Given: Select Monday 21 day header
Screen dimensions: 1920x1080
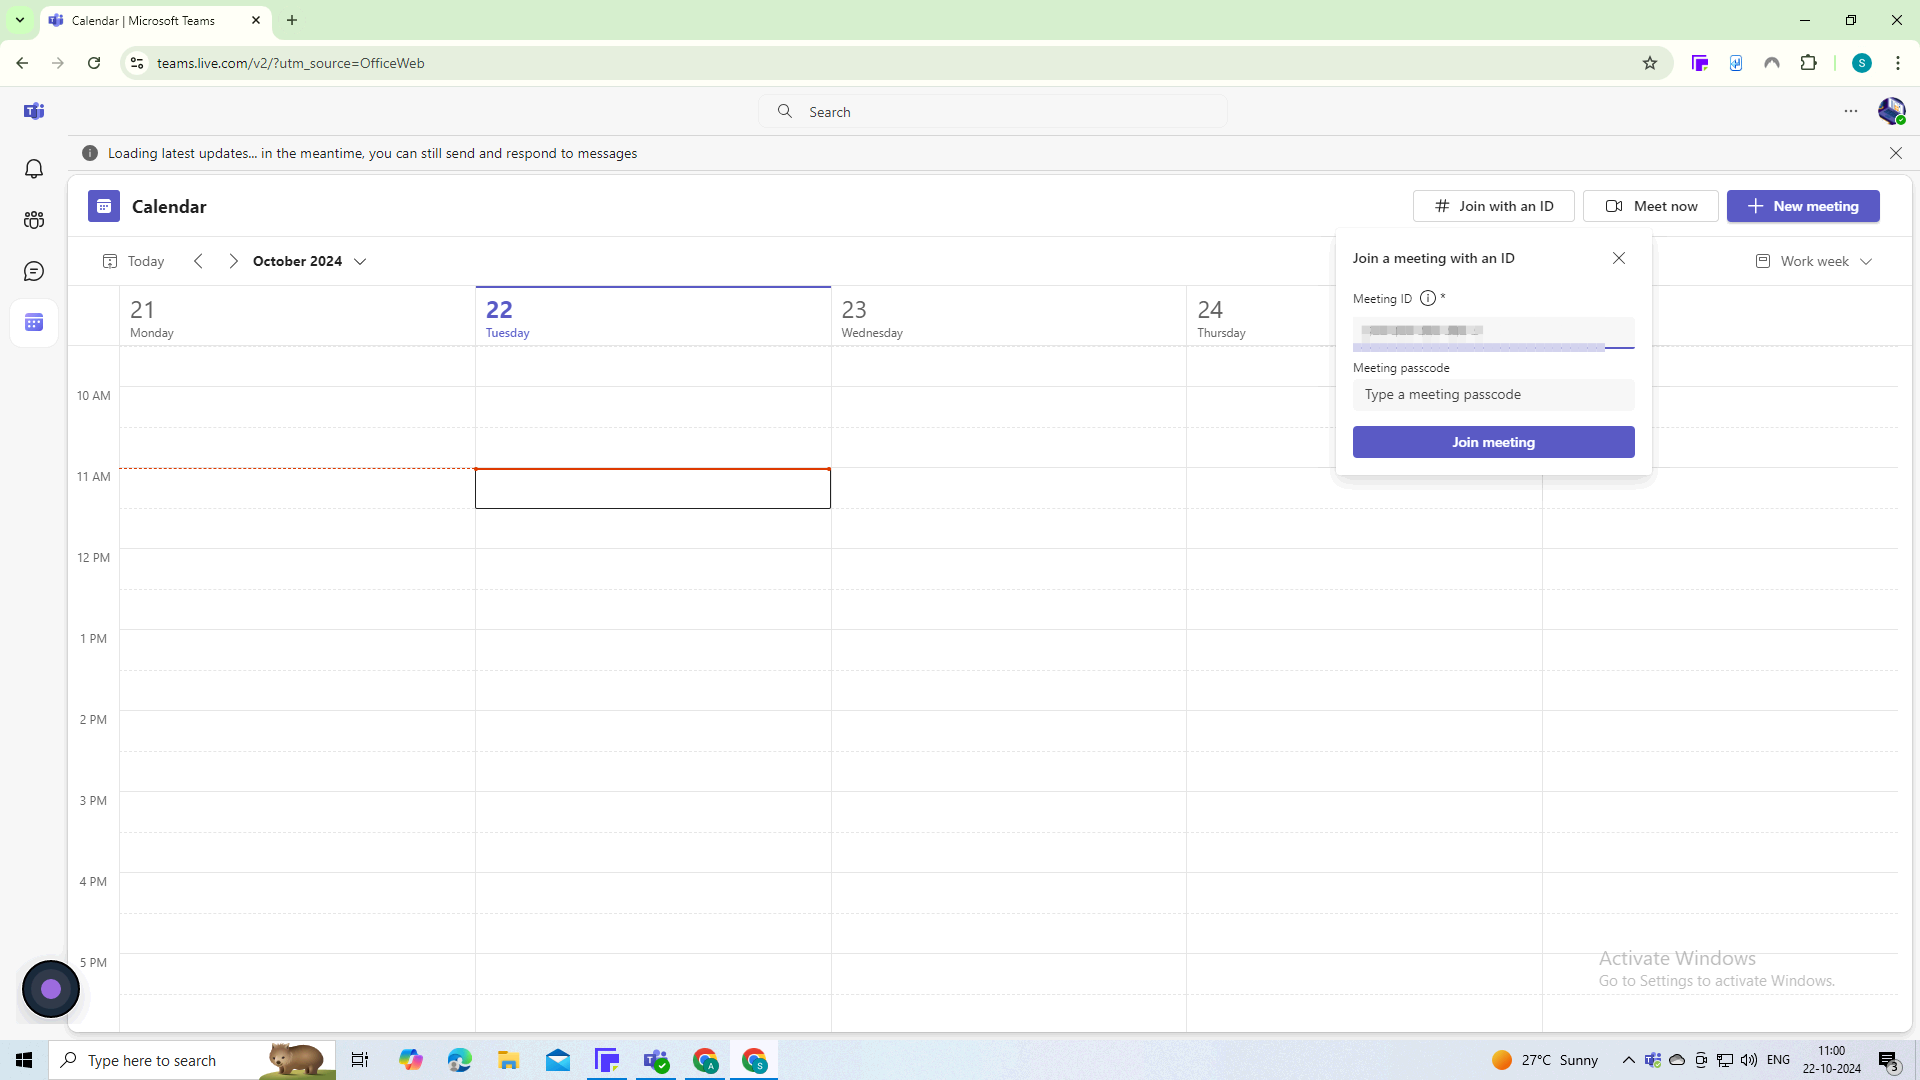Looking at the screenshot, I should pyautogui.click(x=297, y=317).
